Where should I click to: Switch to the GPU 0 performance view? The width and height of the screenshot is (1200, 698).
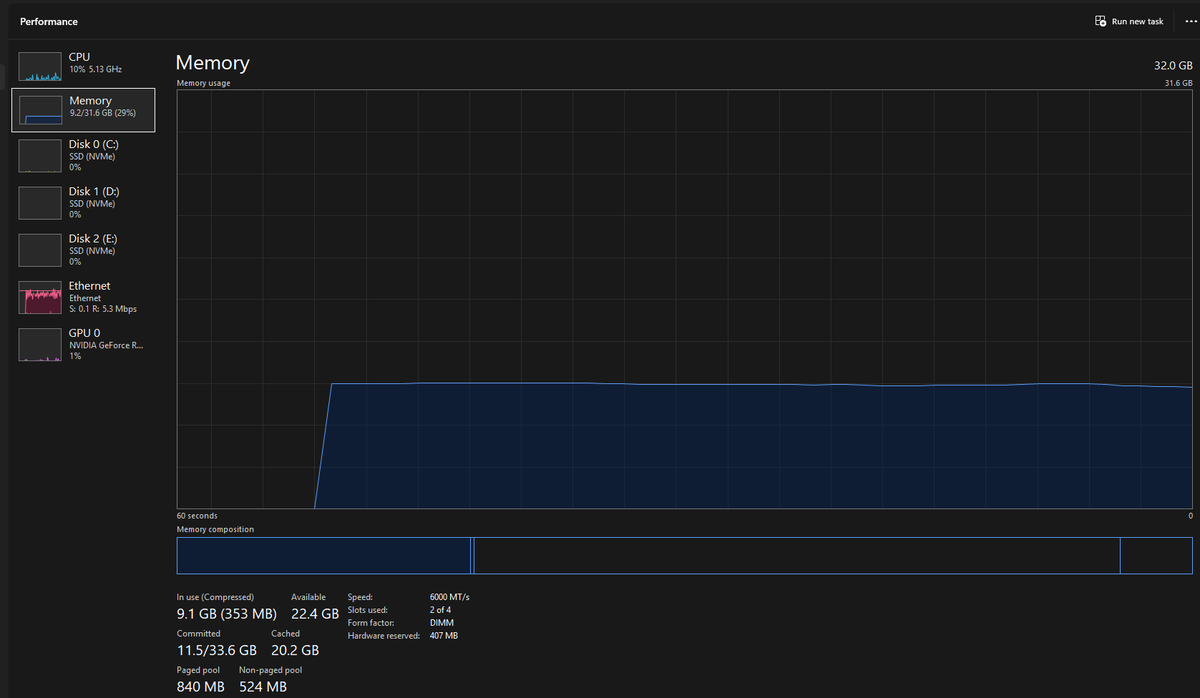(83, 344)
